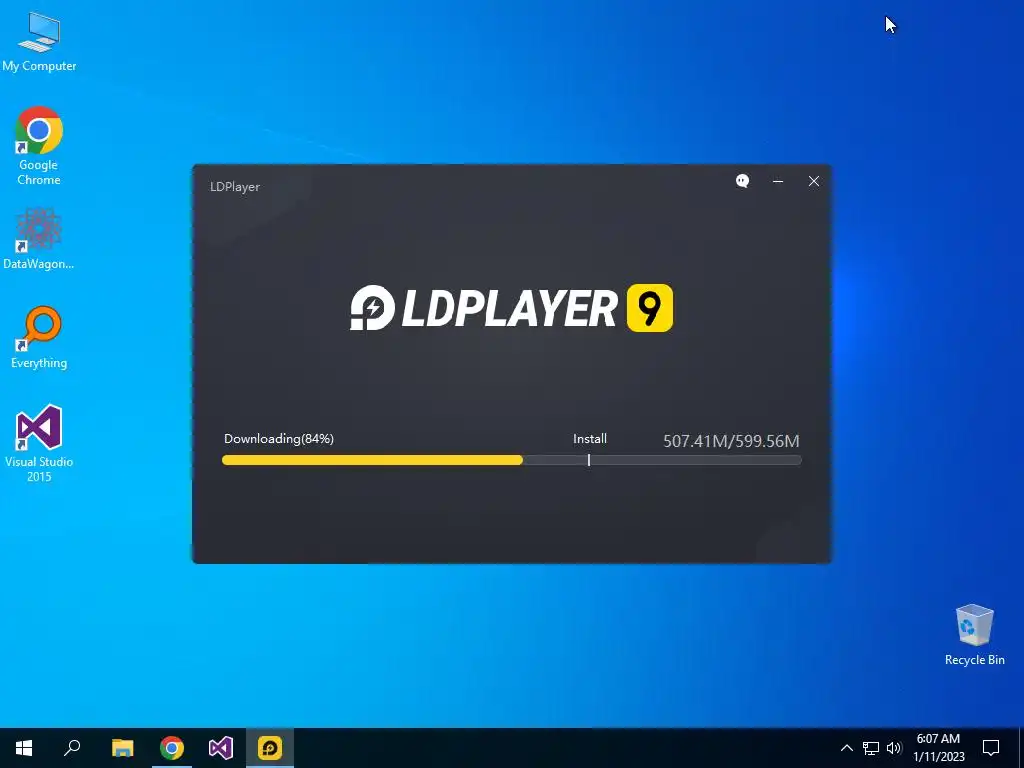Screen dimensions: 1024x768
Task: Open the volume tray icon
Action: 894,748
